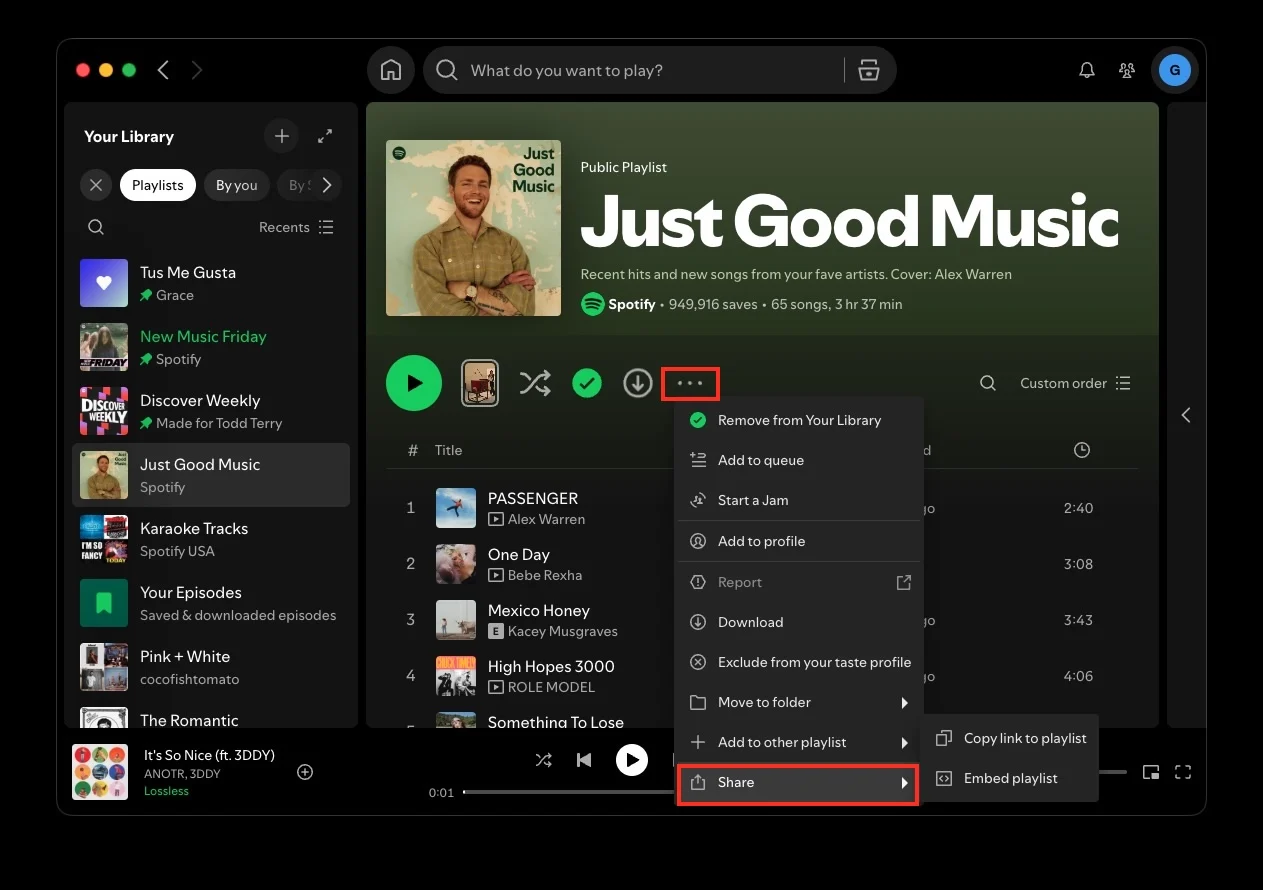
Task: Choose the Download menu entry
Action: [799, 622]
